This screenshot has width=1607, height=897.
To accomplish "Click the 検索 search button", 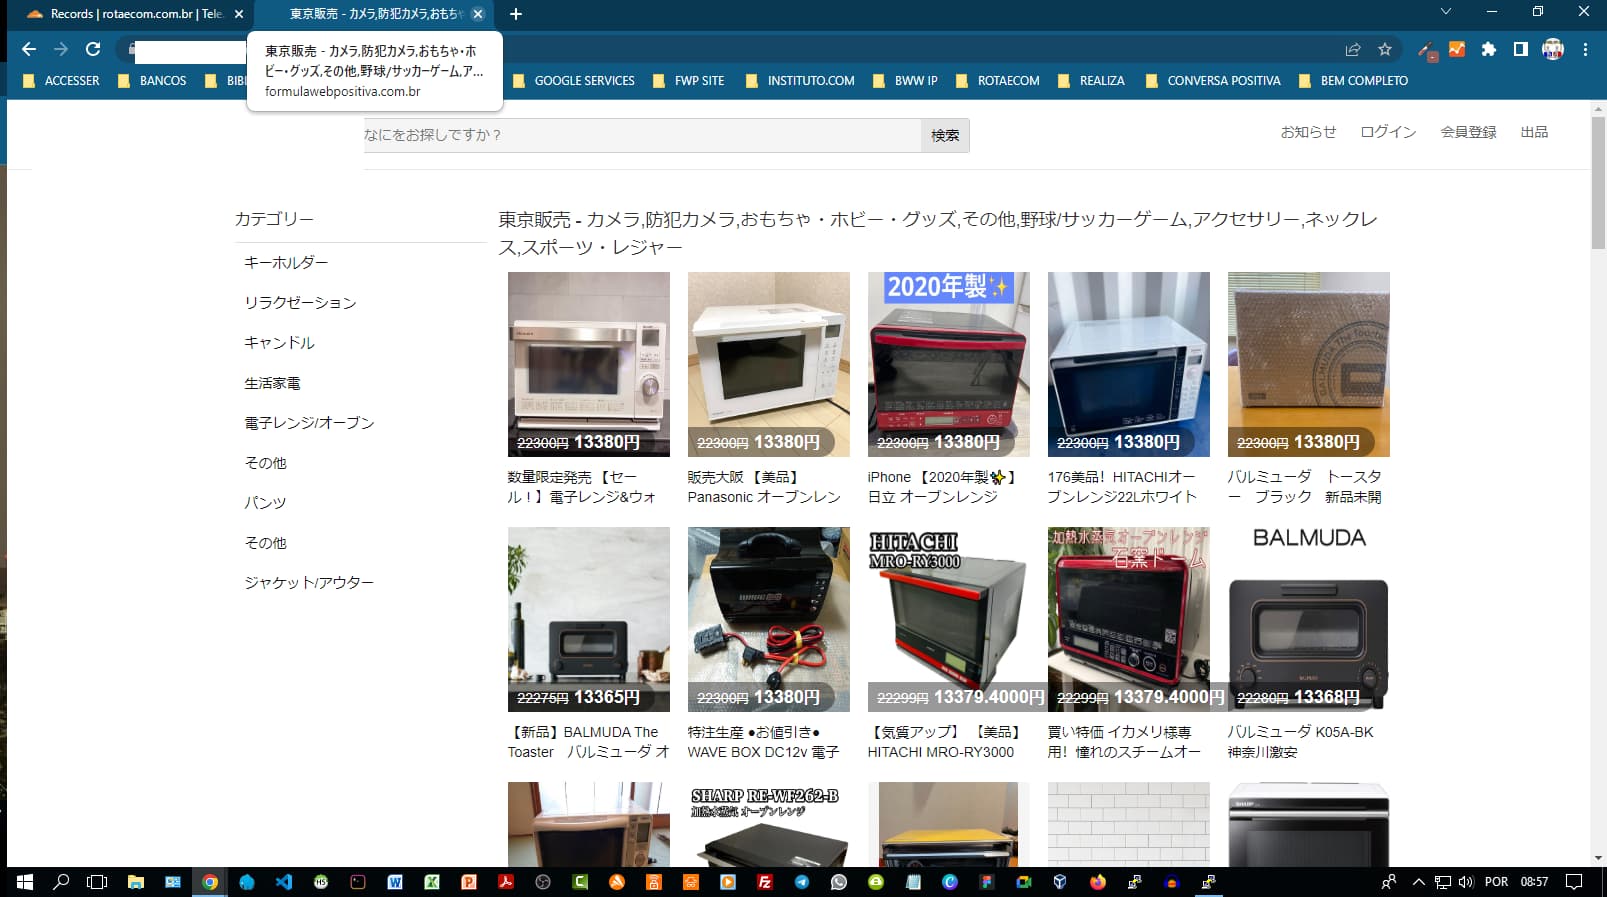I will [x=945, y=135].
